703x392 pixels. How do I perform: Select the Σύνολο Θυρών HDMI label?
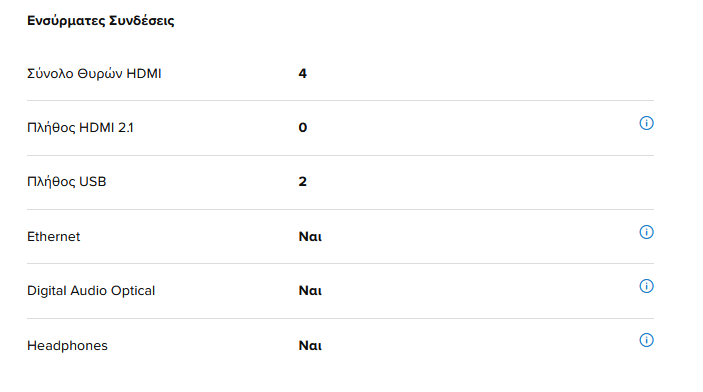[x=94, y=74]
